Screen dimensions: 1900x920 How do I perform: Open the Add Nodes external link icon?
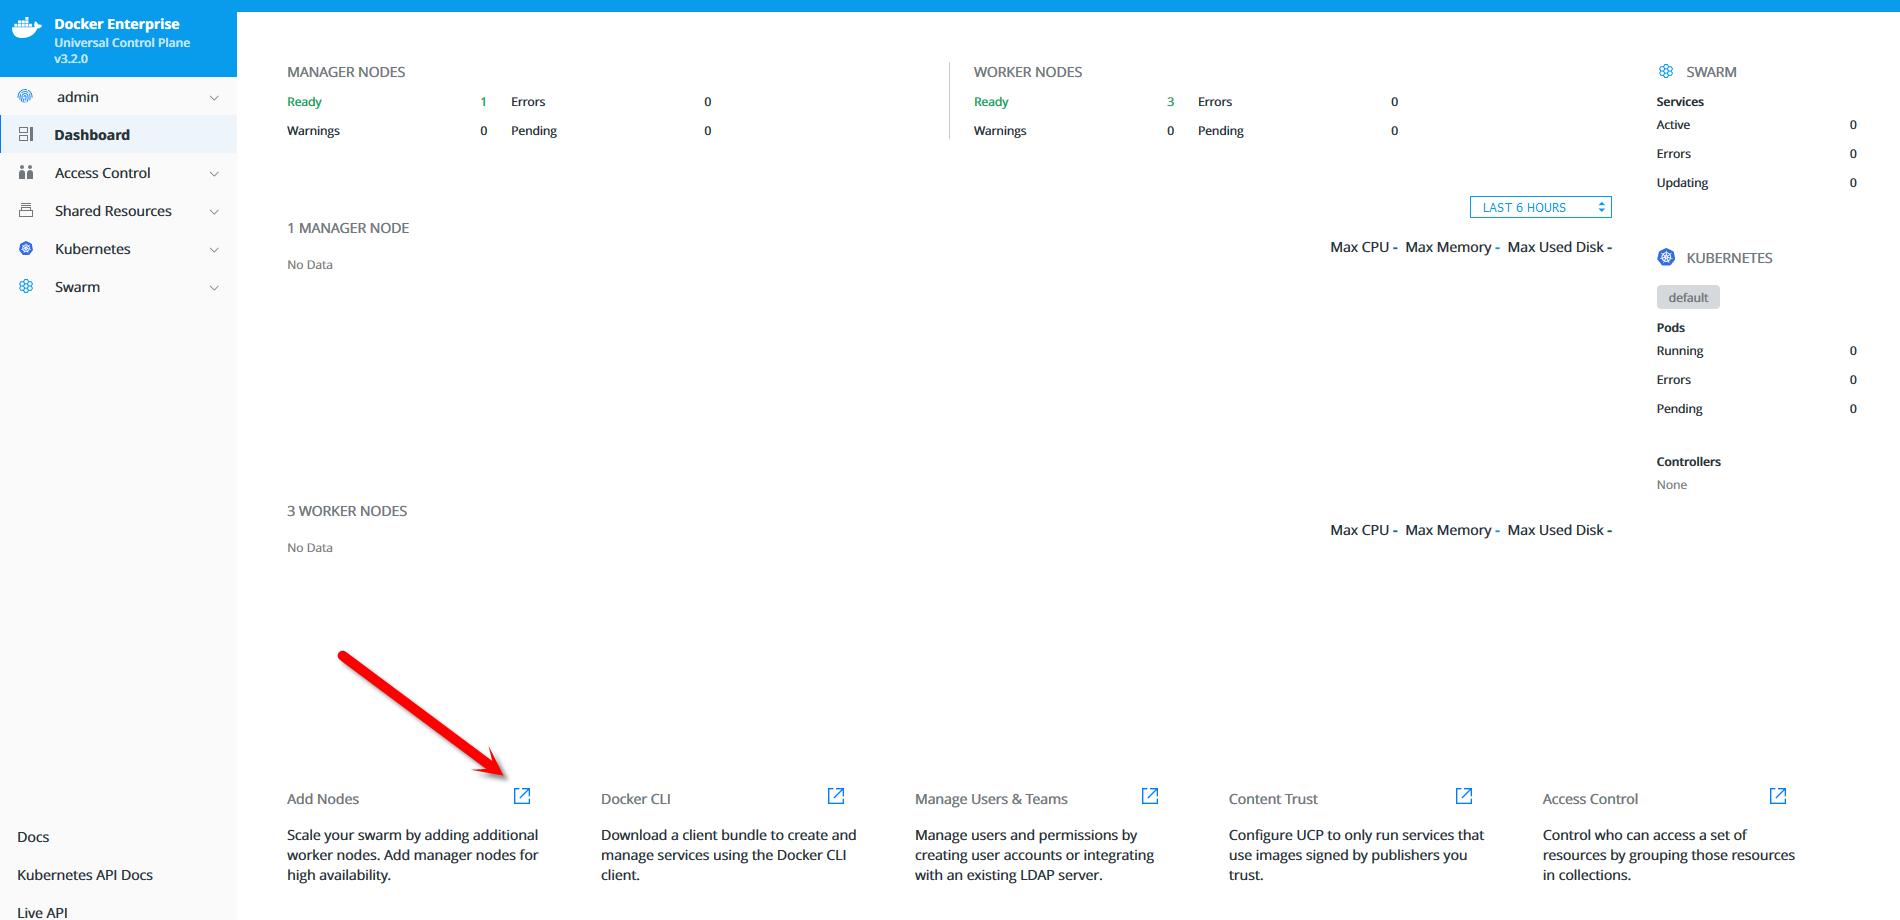[522, 796]
